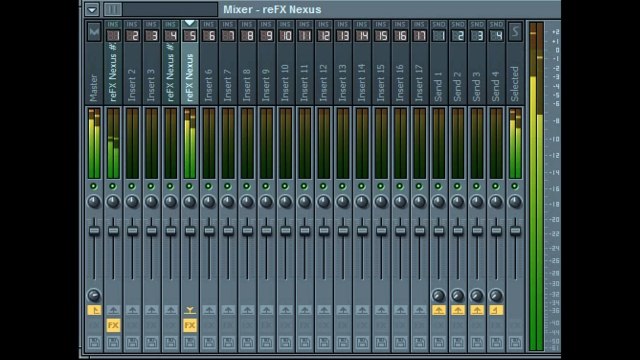640x360 pixels.
Task: Toggle the mixer view layout button
Action: point(113,9)
